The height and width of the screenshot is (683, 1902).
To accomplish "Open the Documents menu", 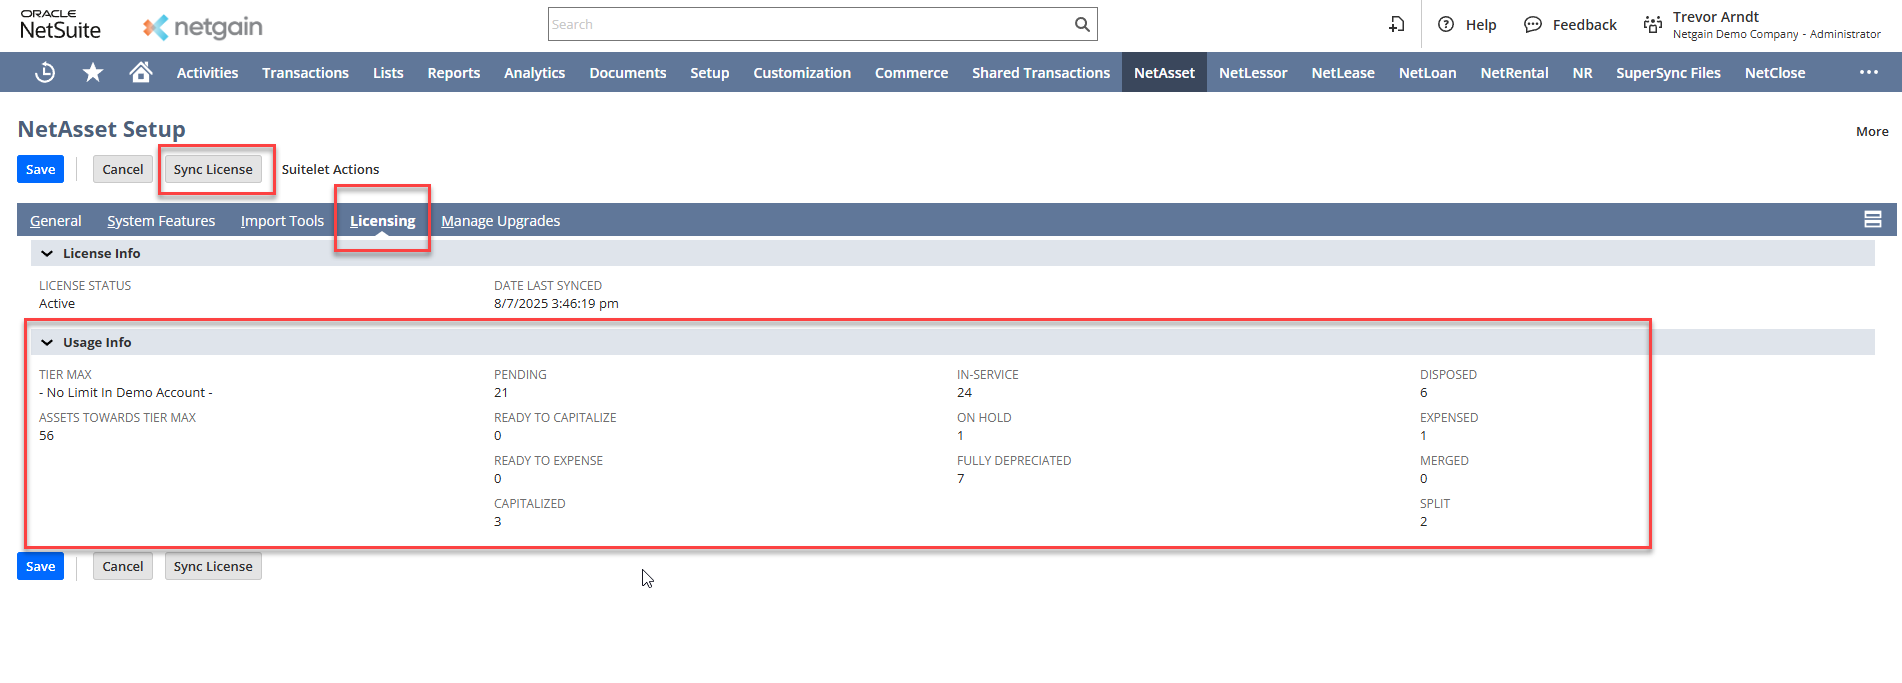I will click(627, 72).
